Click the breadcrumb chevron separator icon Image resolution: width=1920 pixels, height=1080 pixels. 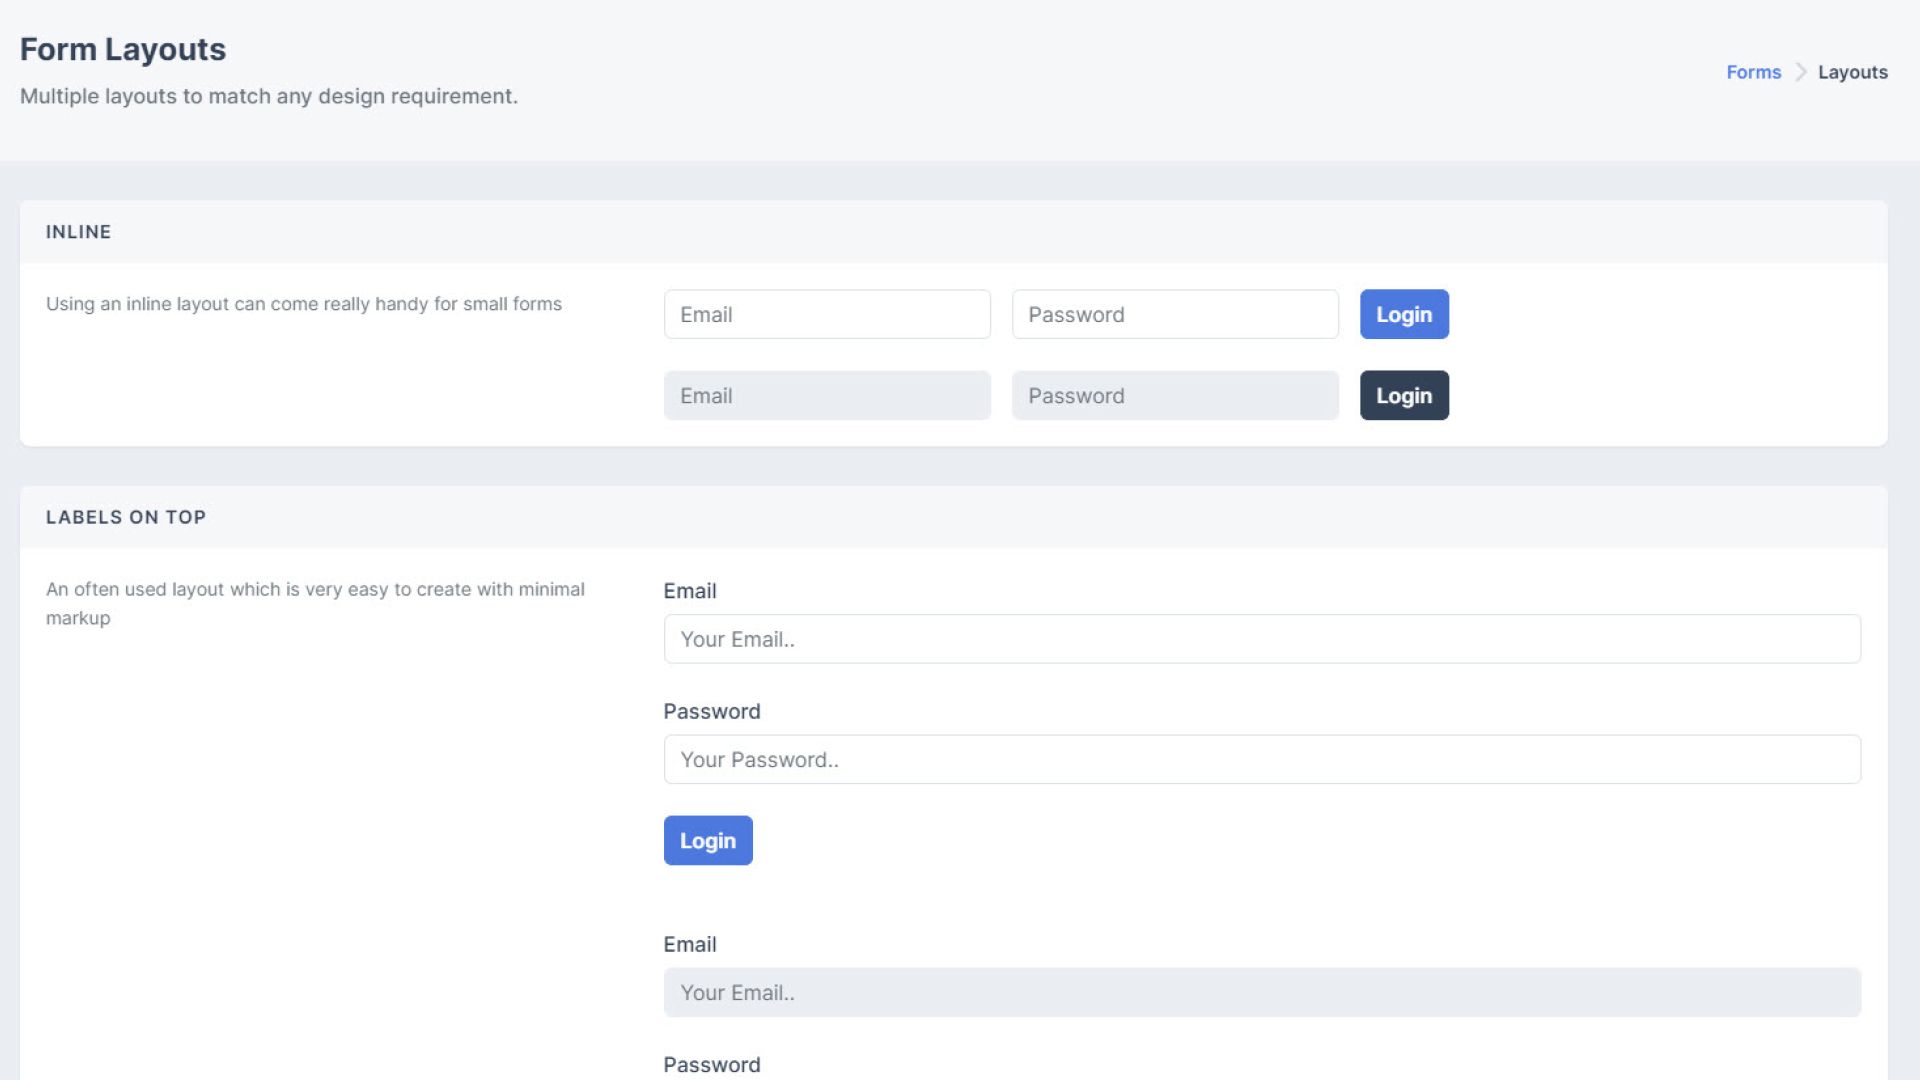tap(1800, 72)
